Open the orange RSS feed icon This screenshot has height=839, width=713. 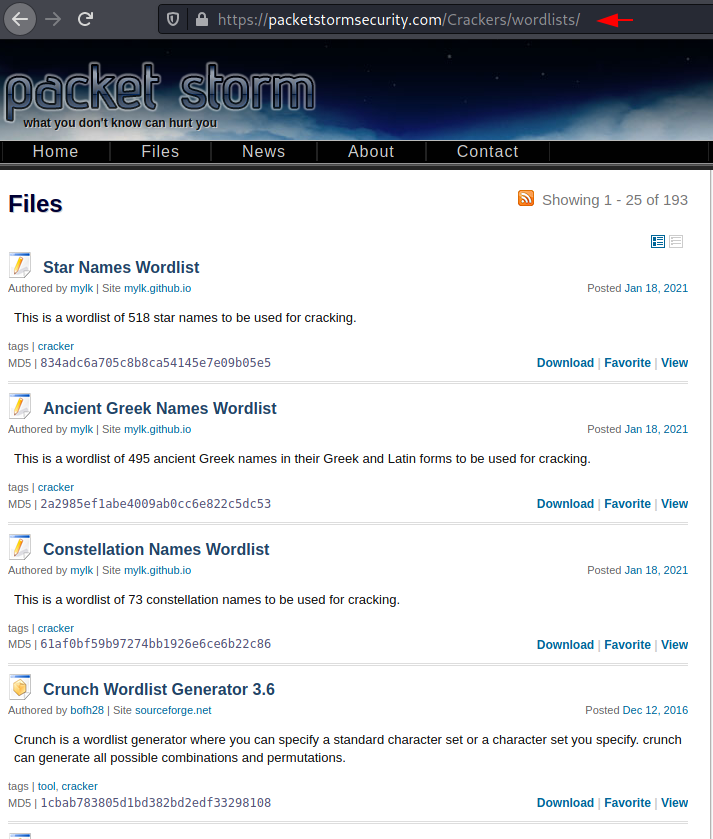pos(526,198)
